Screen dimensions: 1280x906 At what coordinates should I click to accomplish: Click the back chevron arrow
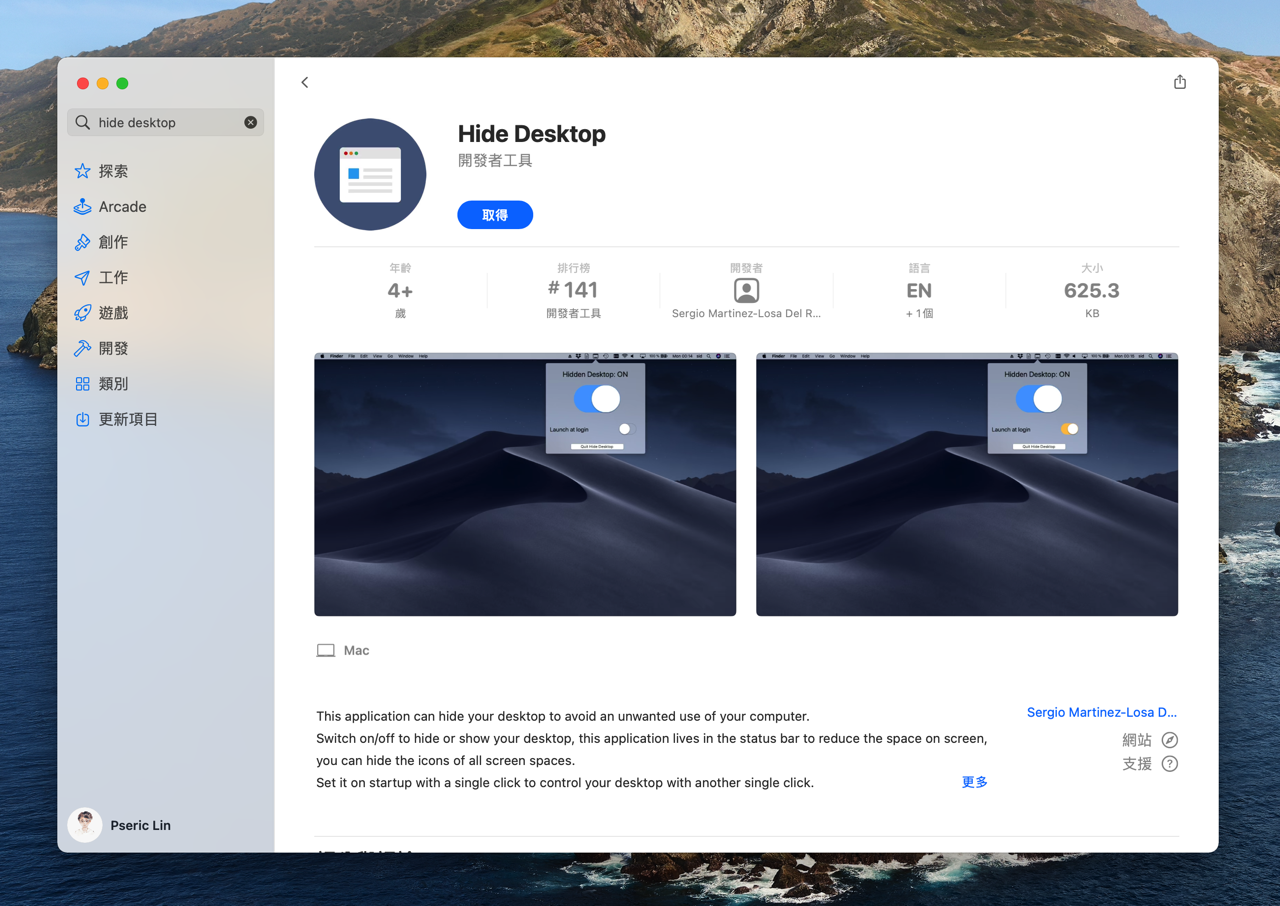[305, 83]
